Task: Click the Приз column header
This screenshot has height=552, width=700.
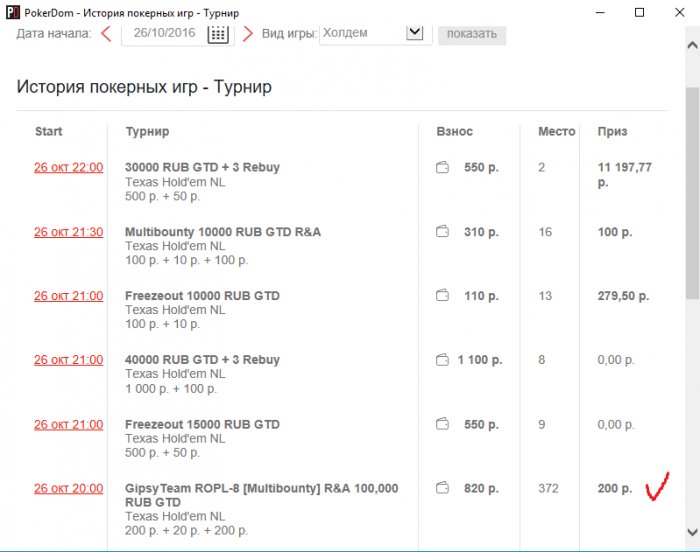Action: [x=612, y=131]
